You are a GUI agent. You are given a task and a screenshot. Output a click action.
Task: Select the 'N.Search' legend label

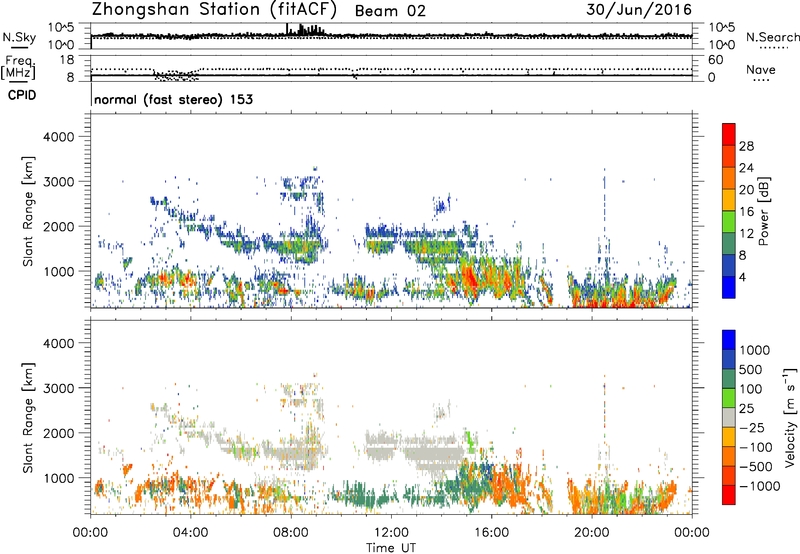[772, 37]
